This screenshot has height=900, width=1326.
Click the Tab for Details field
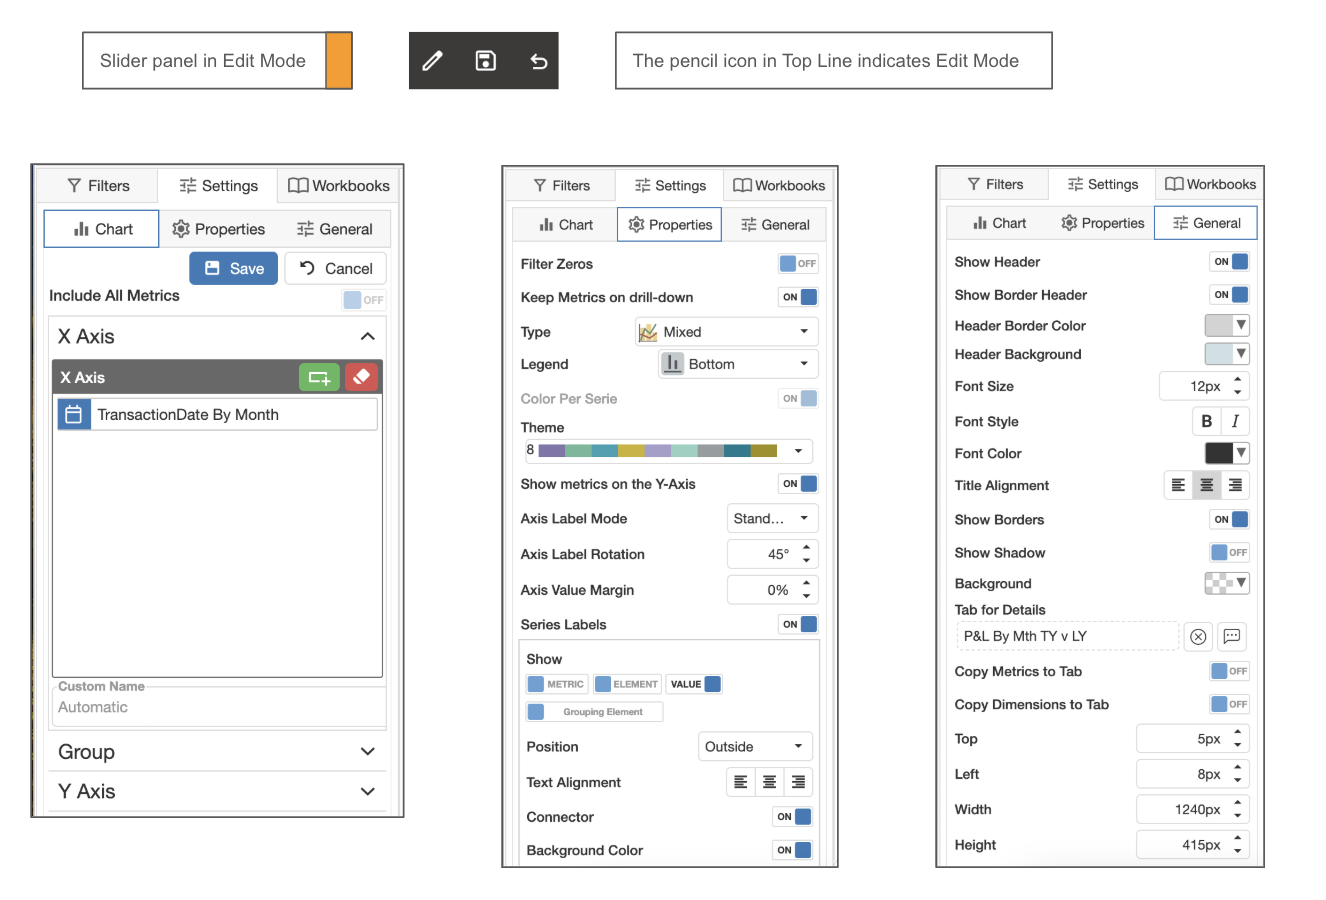[1067, 636]
